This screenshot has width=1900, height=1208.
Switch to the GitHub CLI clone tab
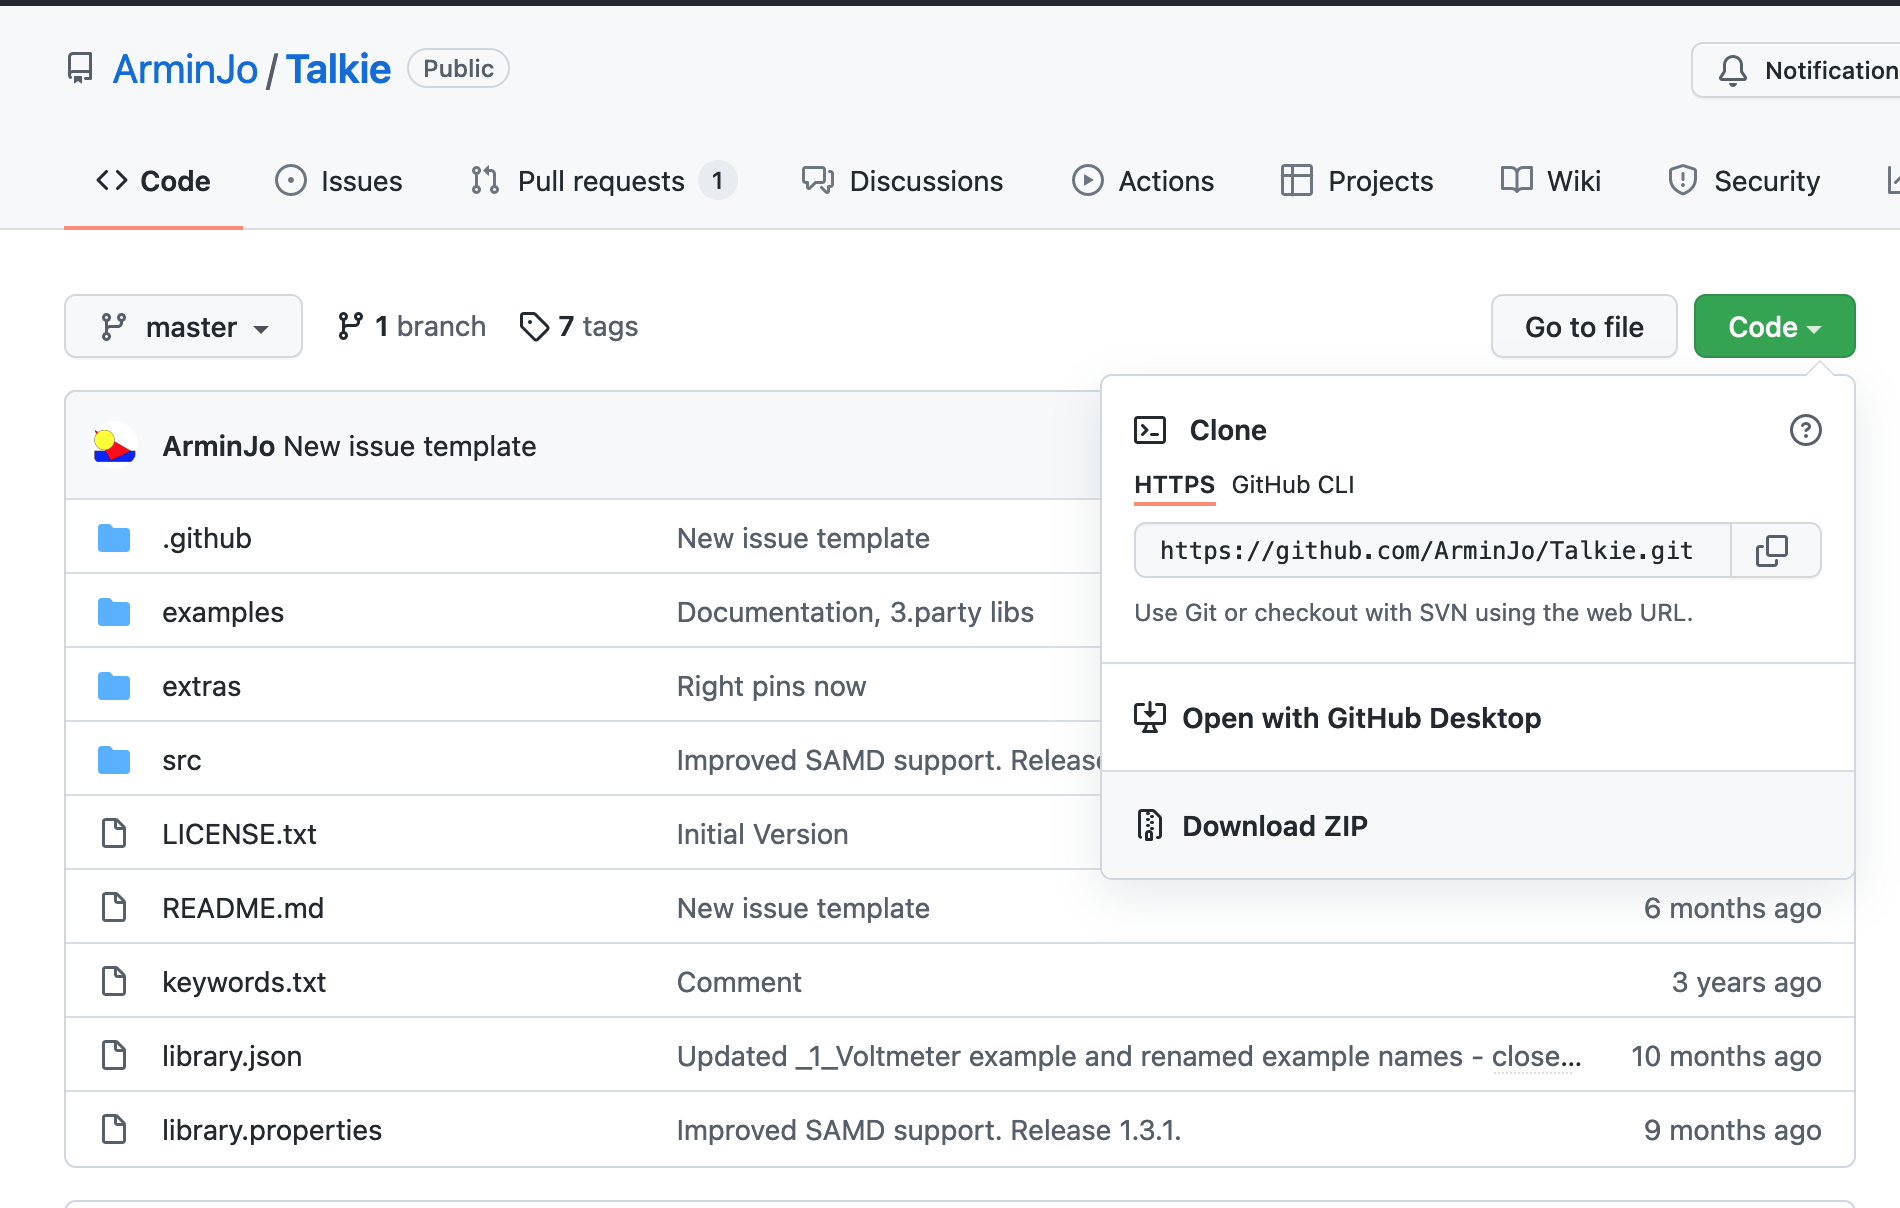click(x=1292, y=485)
